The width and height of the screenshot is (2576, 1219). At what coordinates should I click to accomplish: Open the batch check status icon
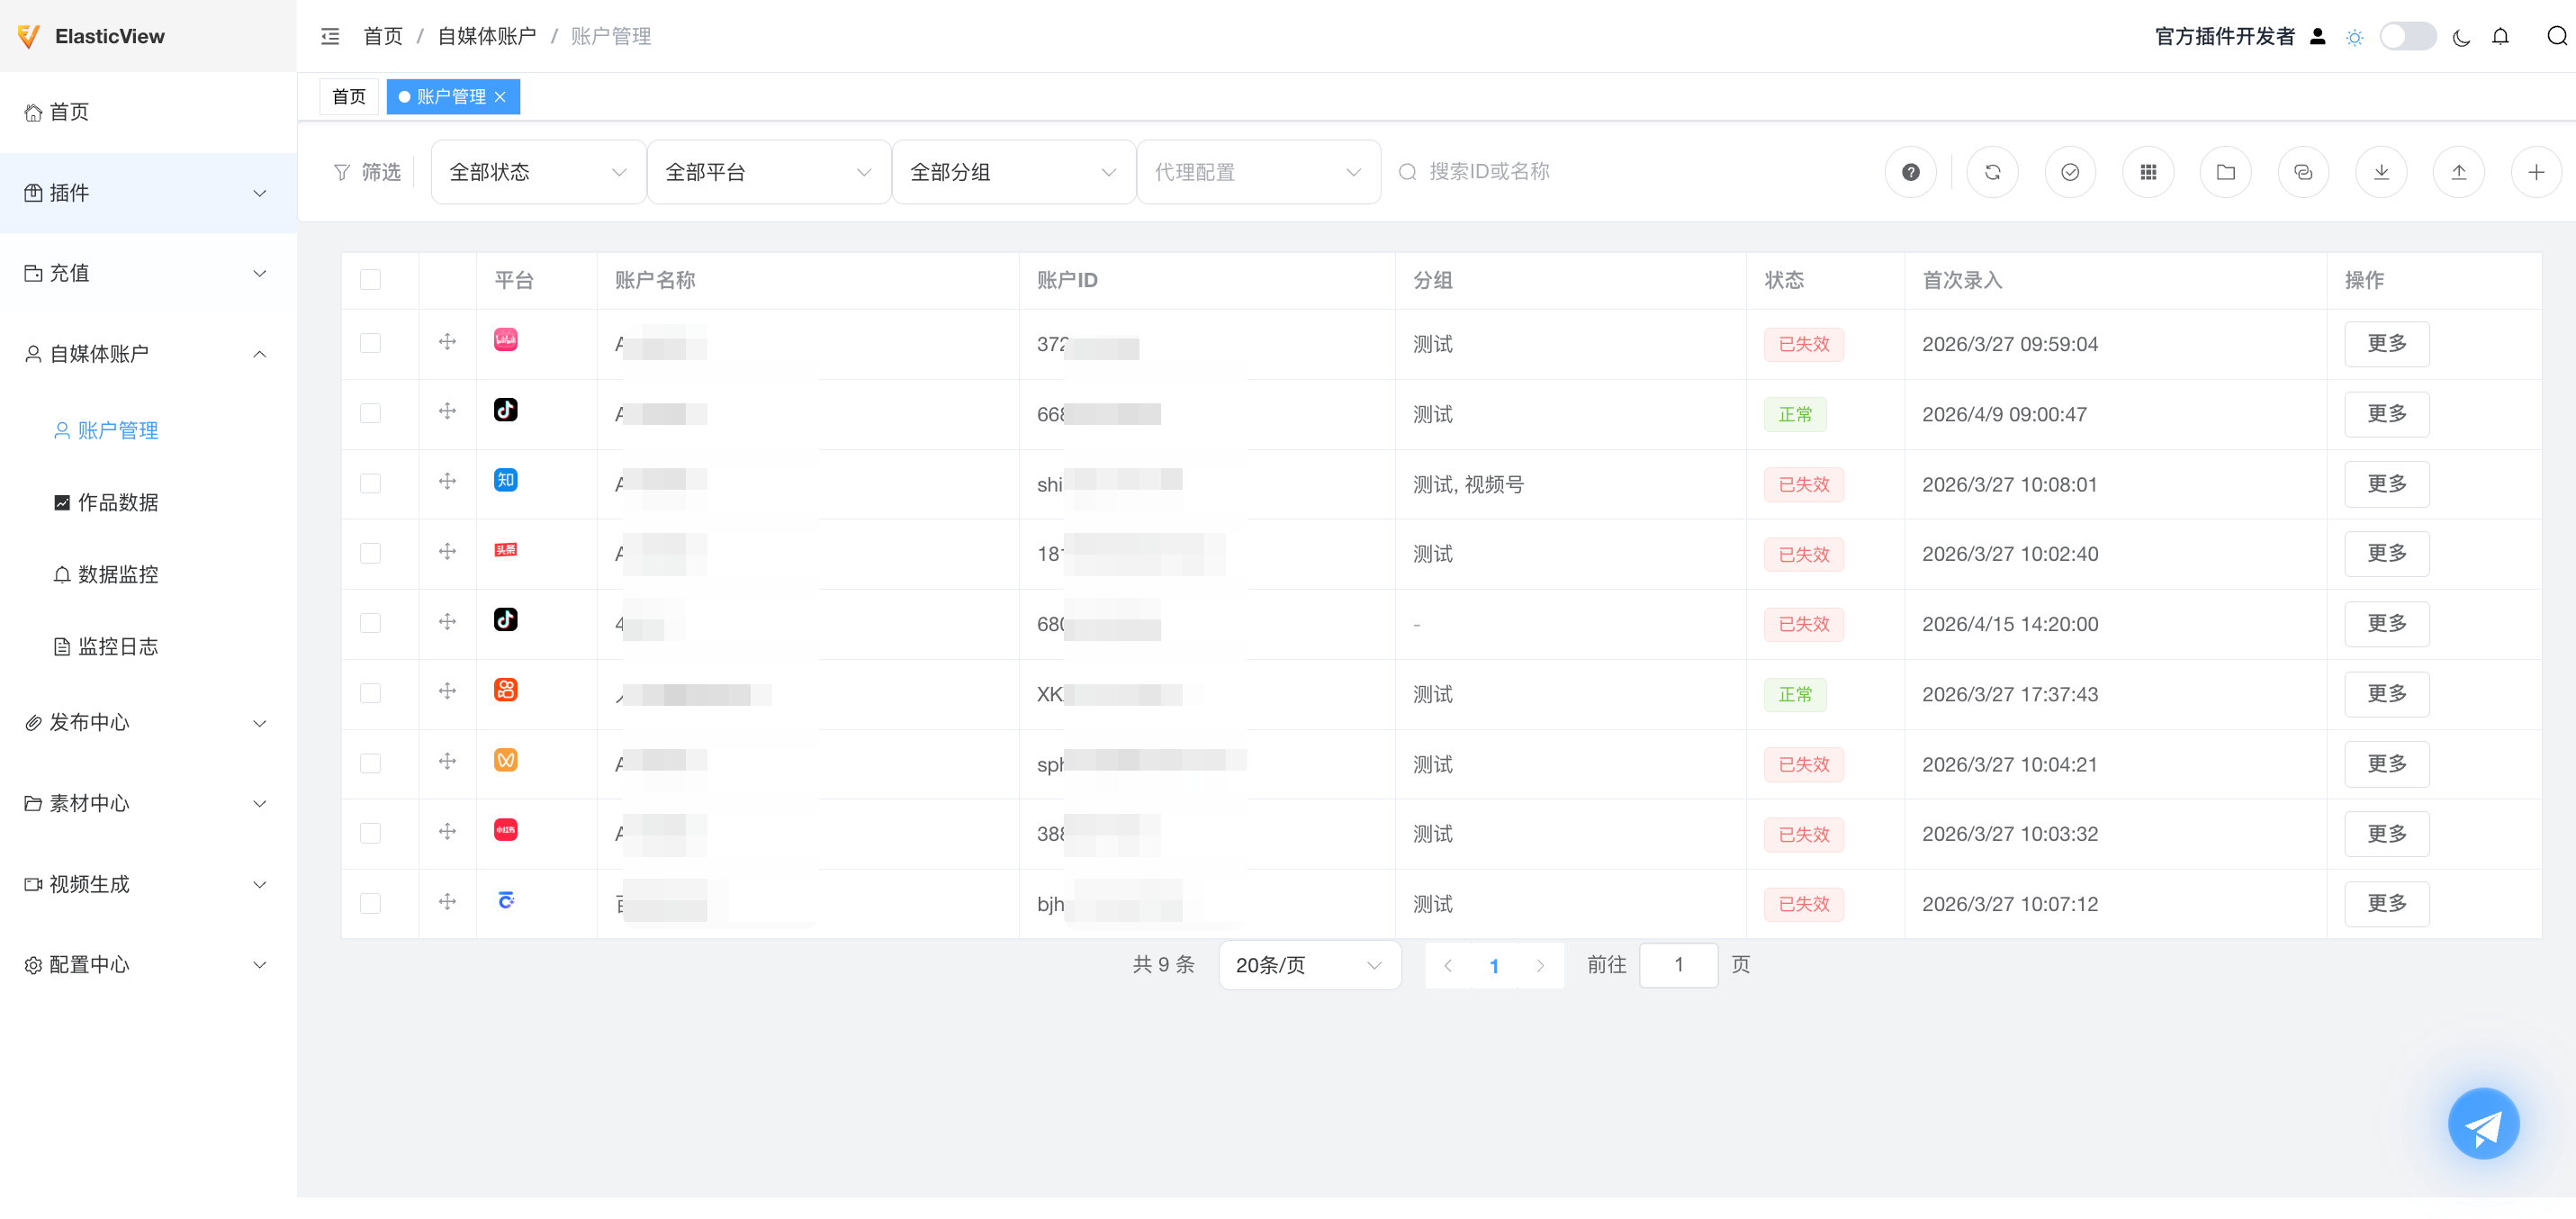point(2070,171)
